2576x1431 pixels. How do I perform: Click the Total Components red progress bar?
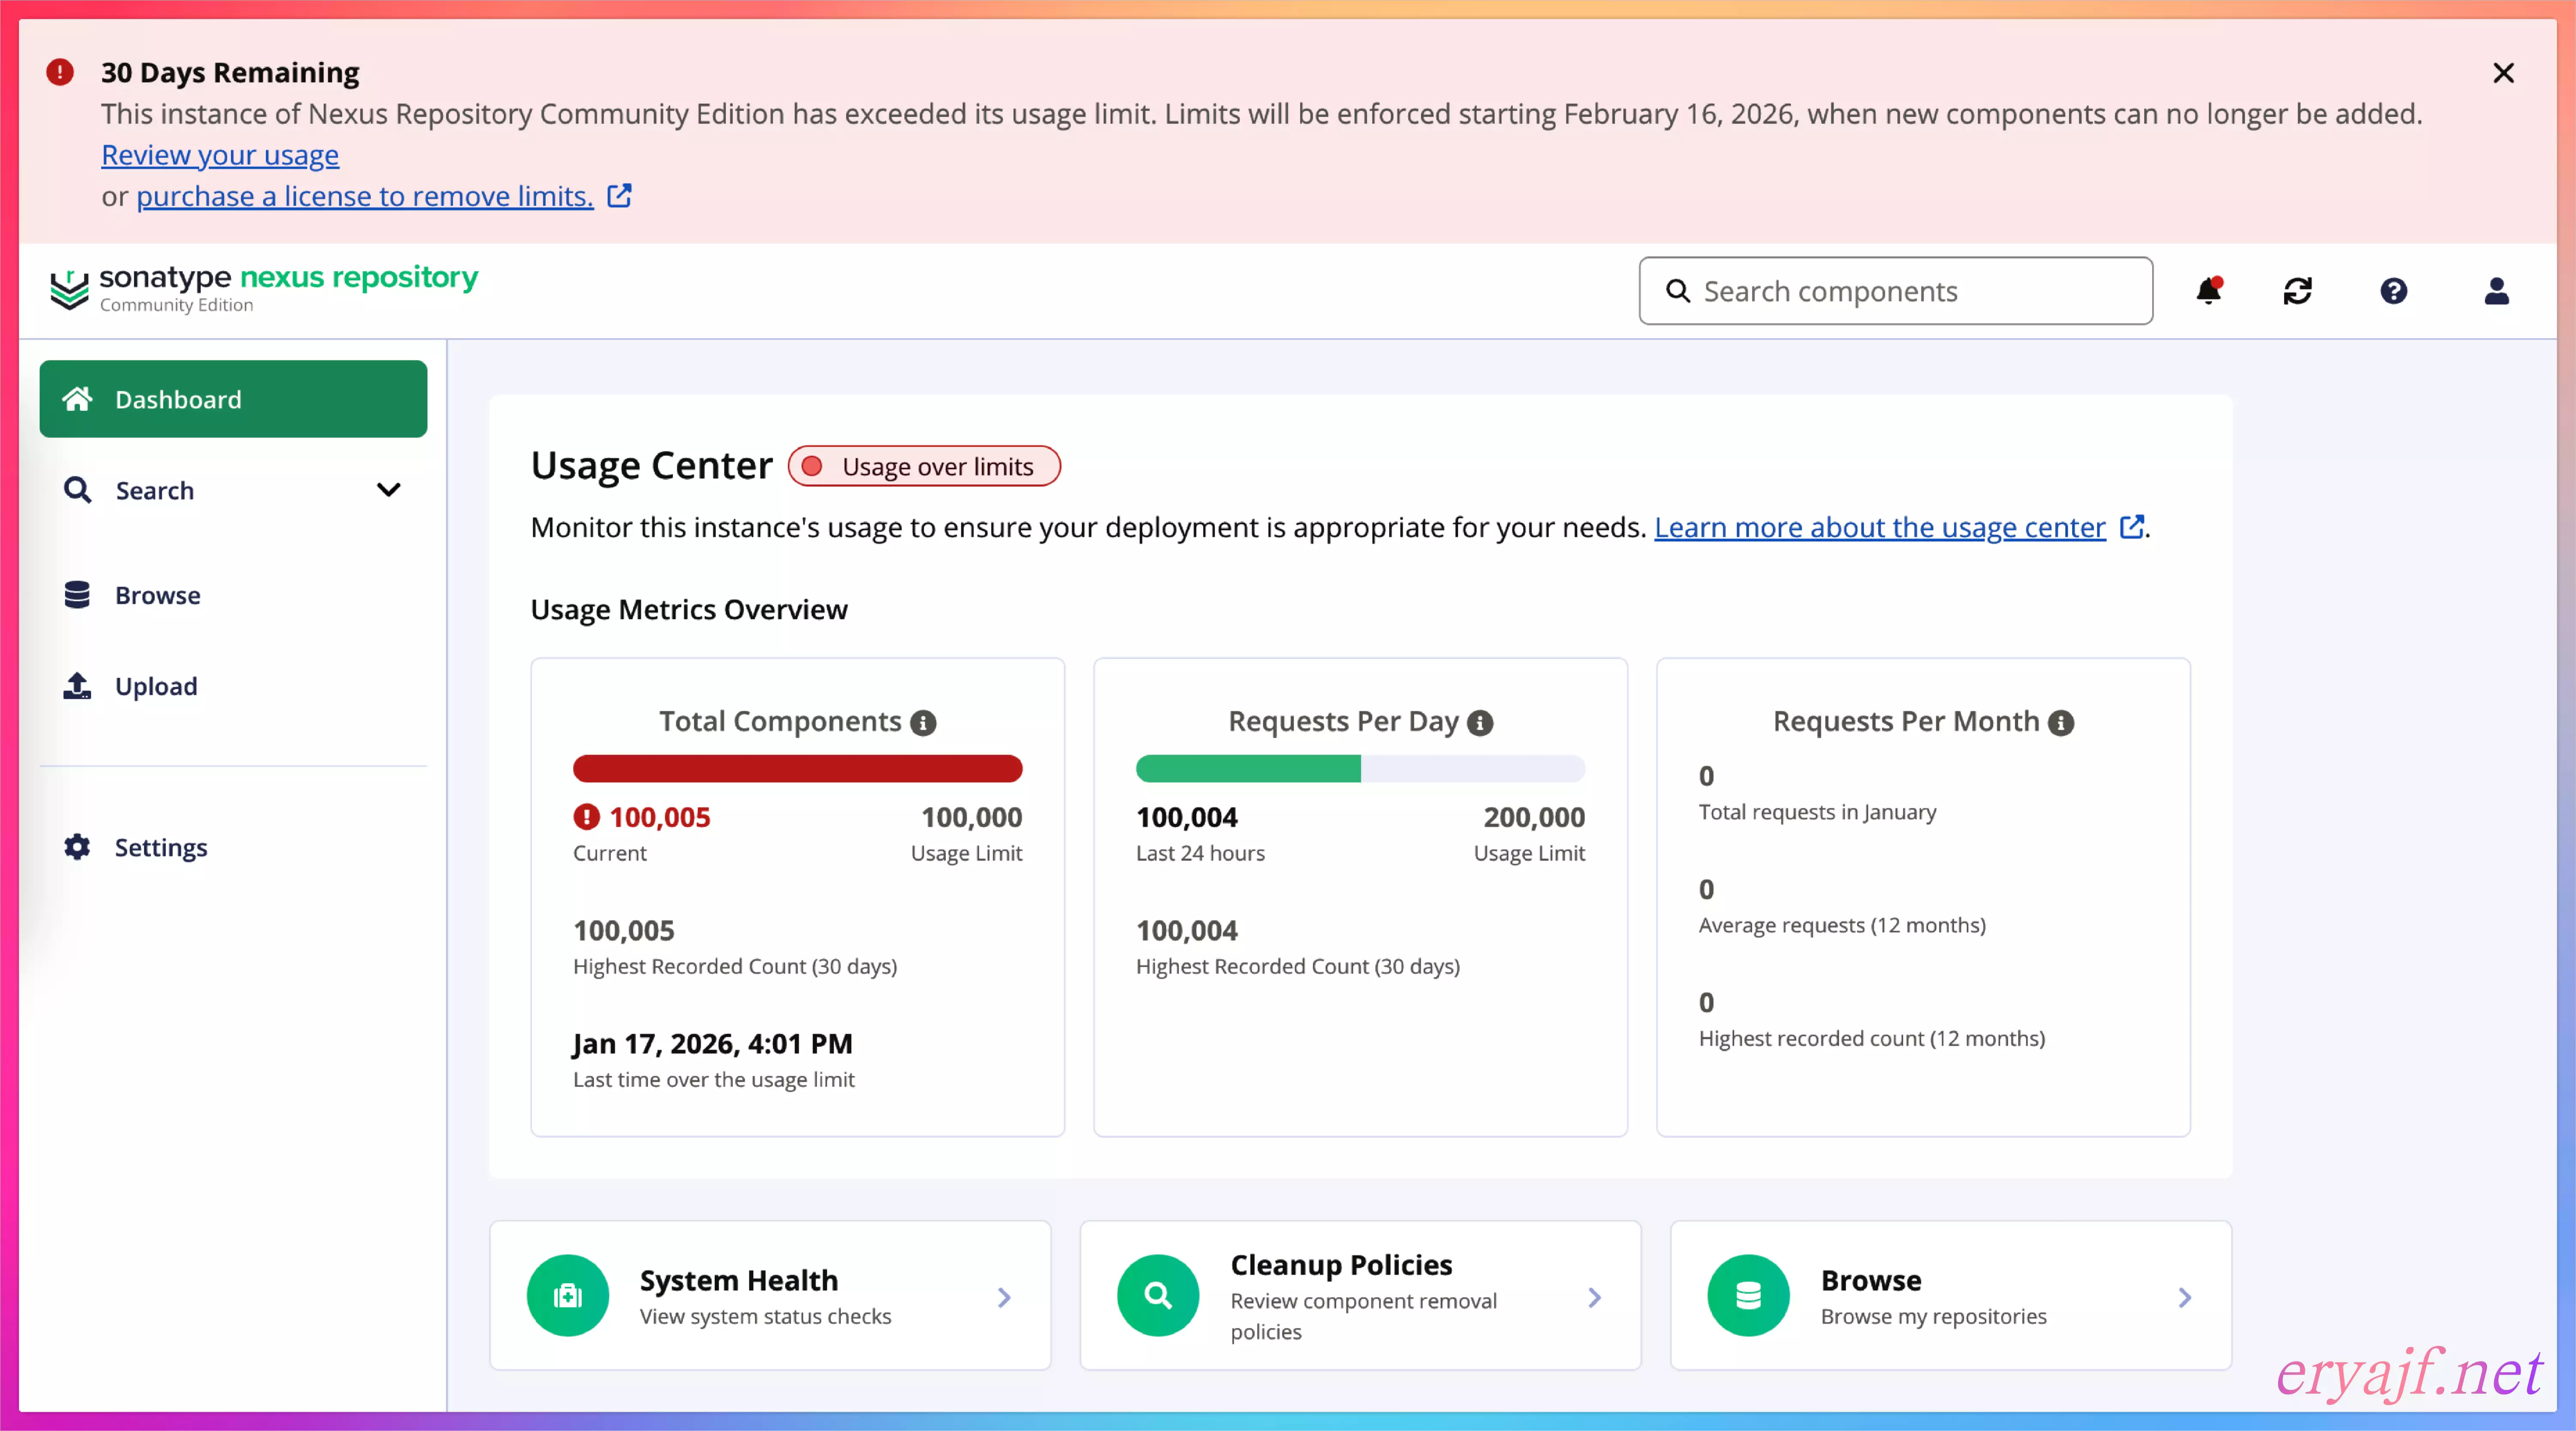(x=797, y=769)
